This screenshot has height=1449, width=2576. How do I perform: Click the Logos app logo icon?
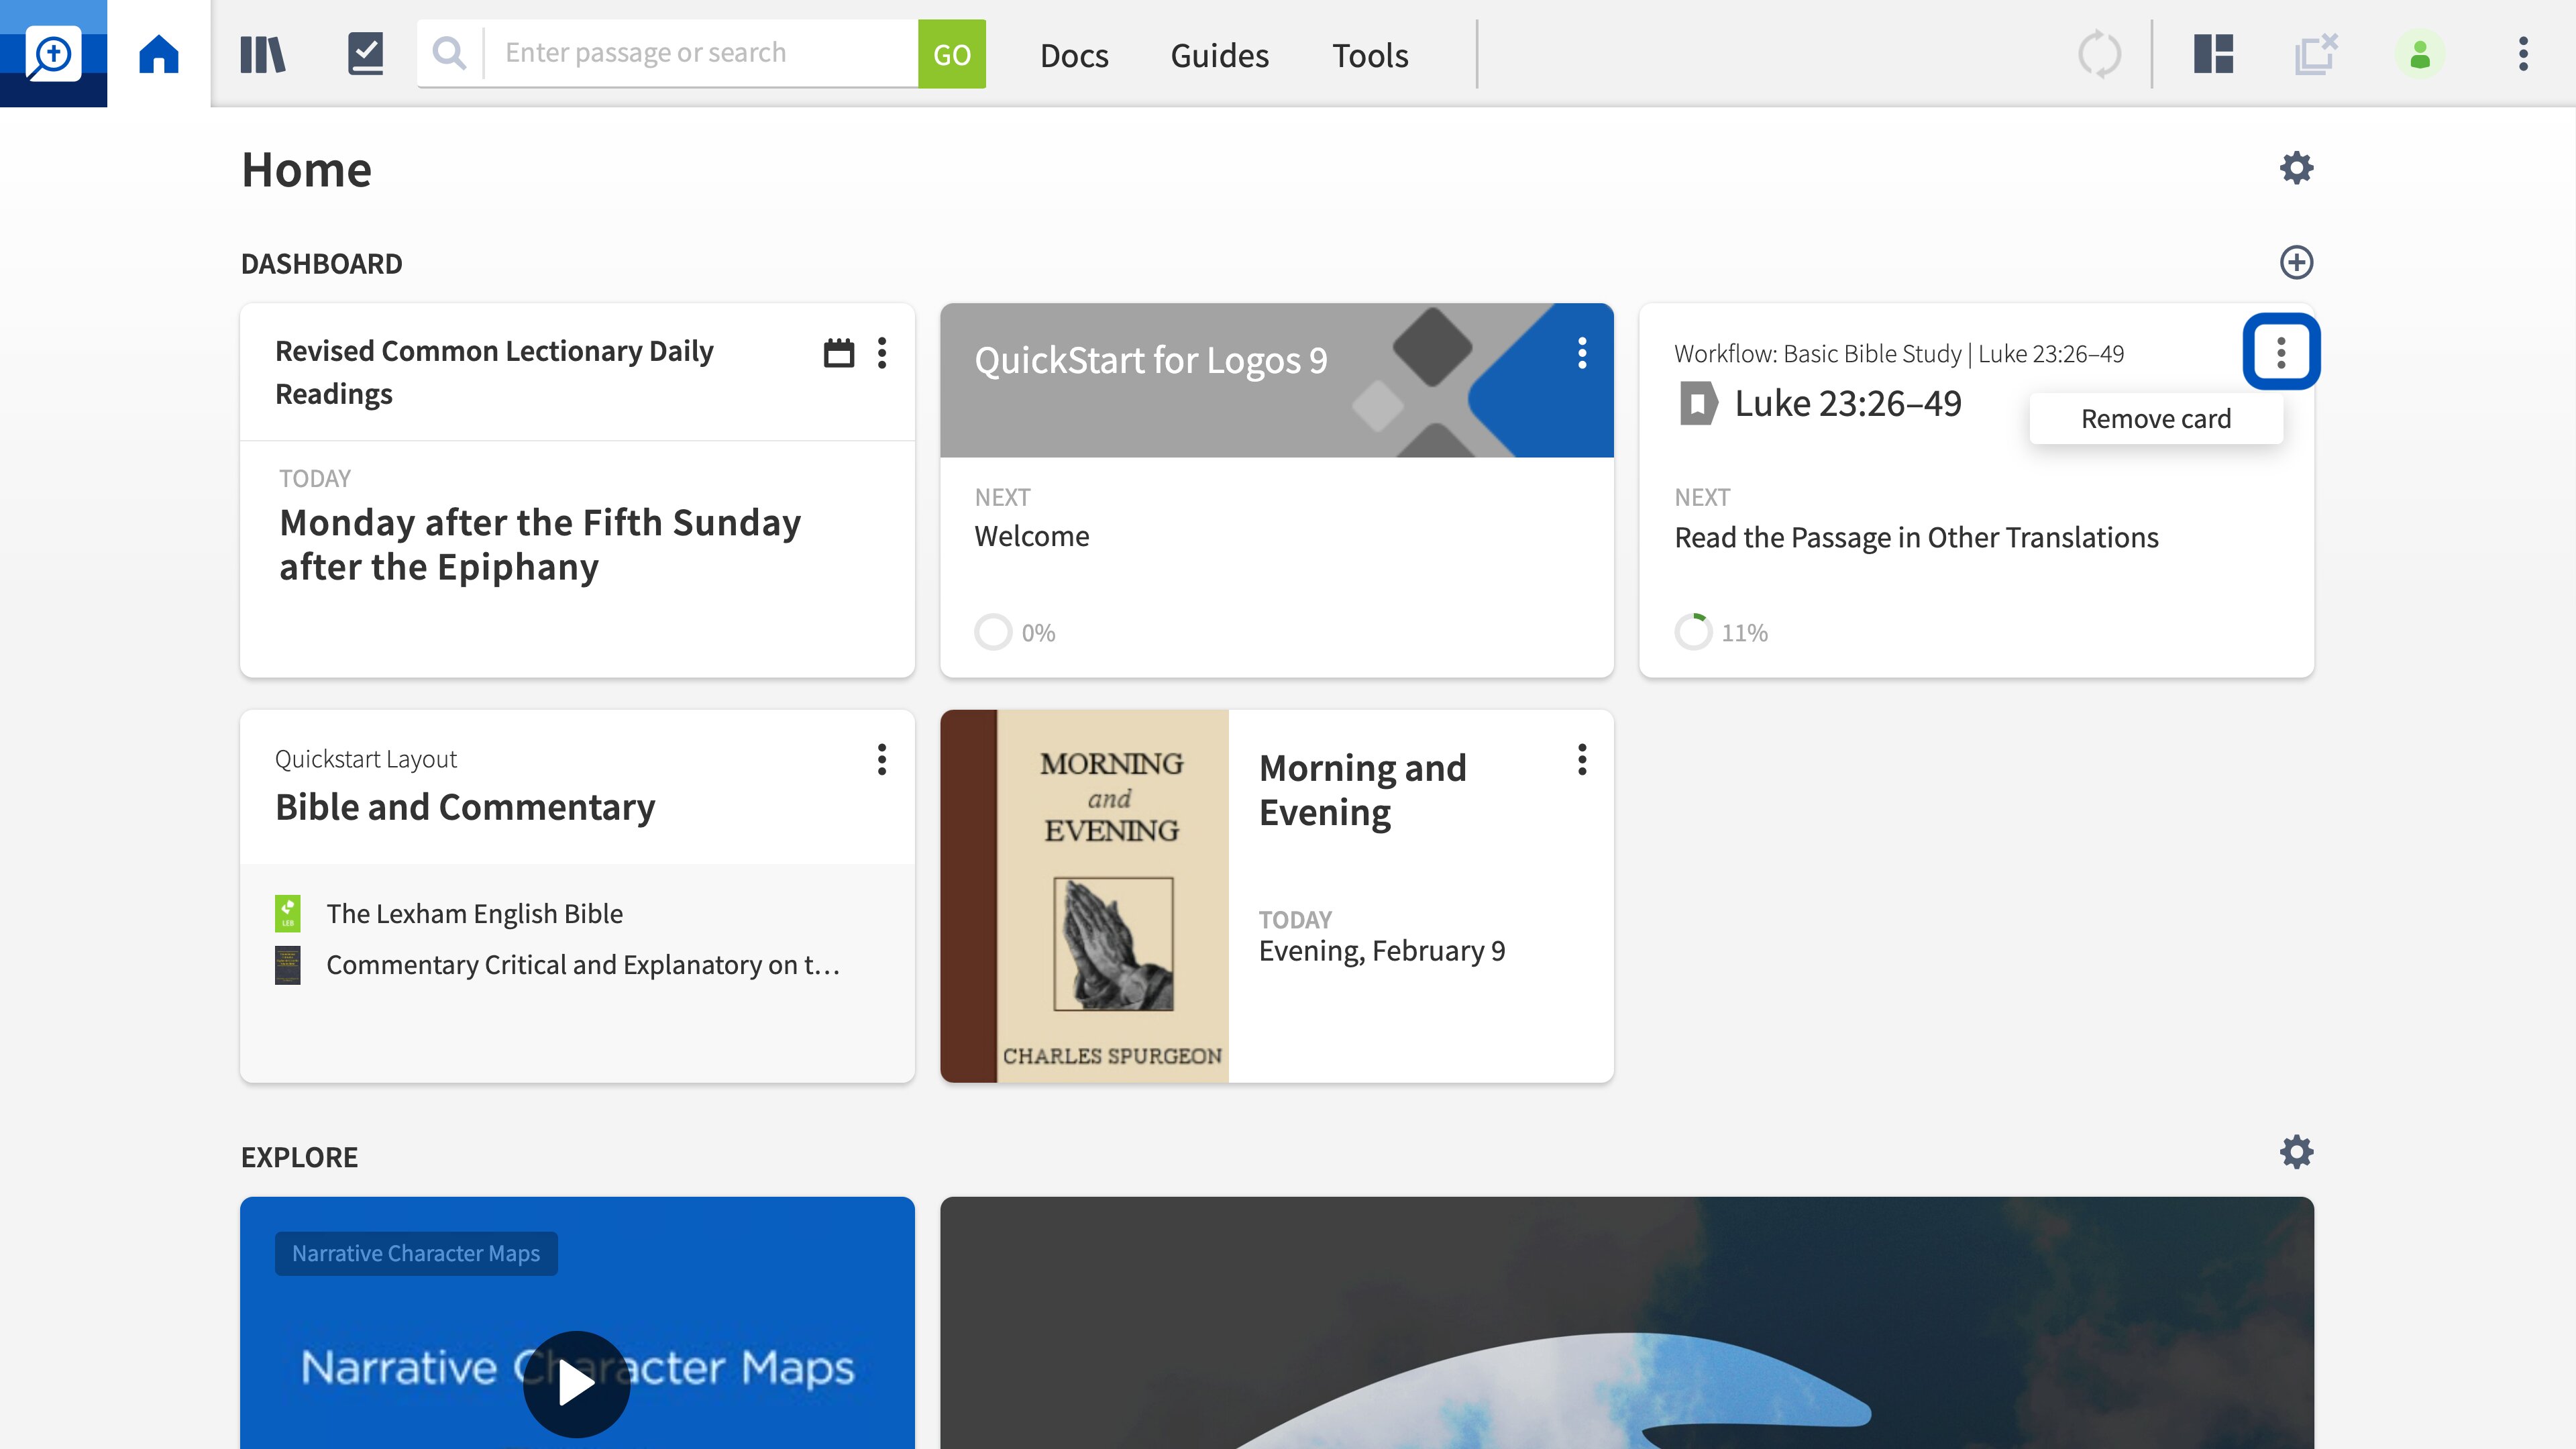point(53,53)
